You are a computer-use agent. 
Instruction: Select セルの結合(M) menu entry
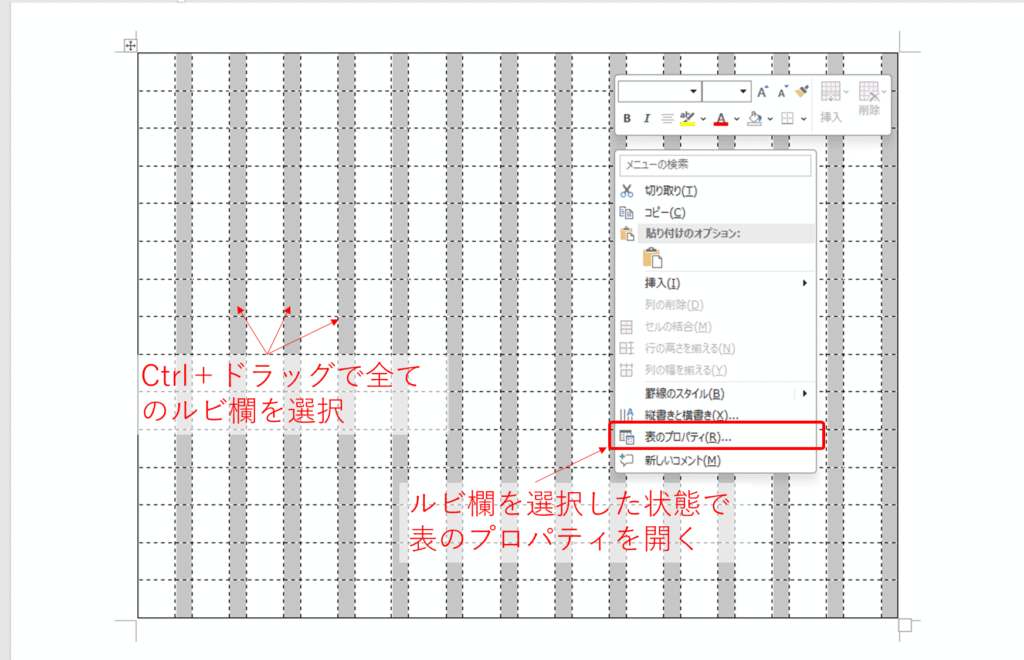tap(716, 326)
